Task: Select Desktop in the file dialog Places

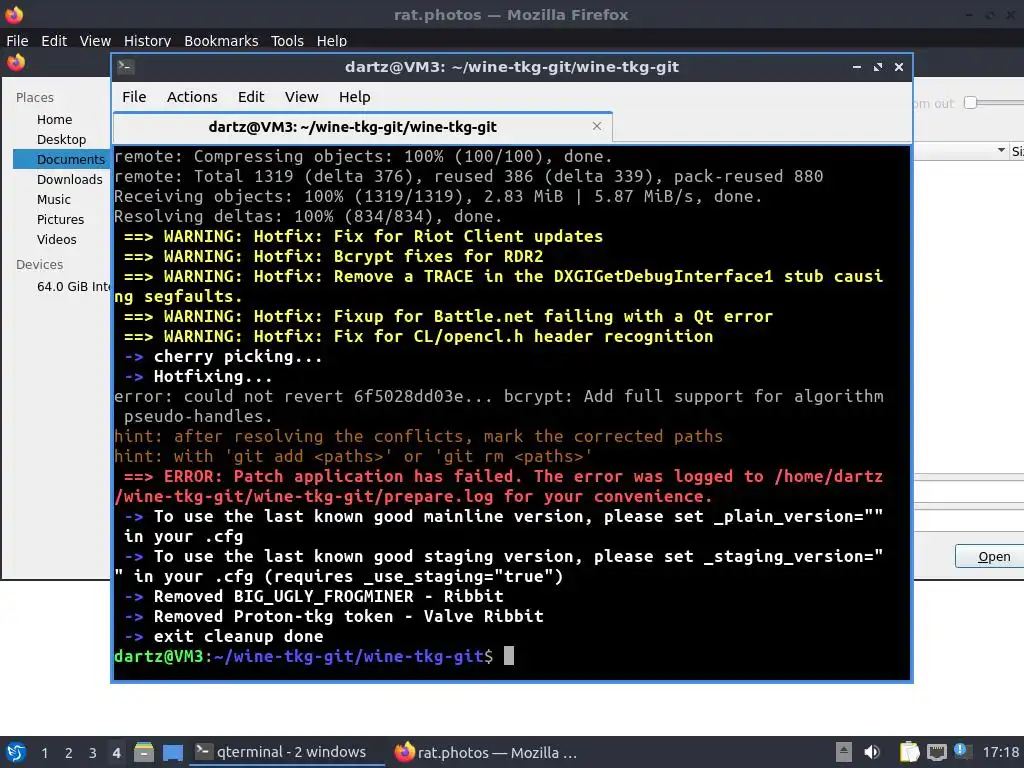Action: [61, 139]
